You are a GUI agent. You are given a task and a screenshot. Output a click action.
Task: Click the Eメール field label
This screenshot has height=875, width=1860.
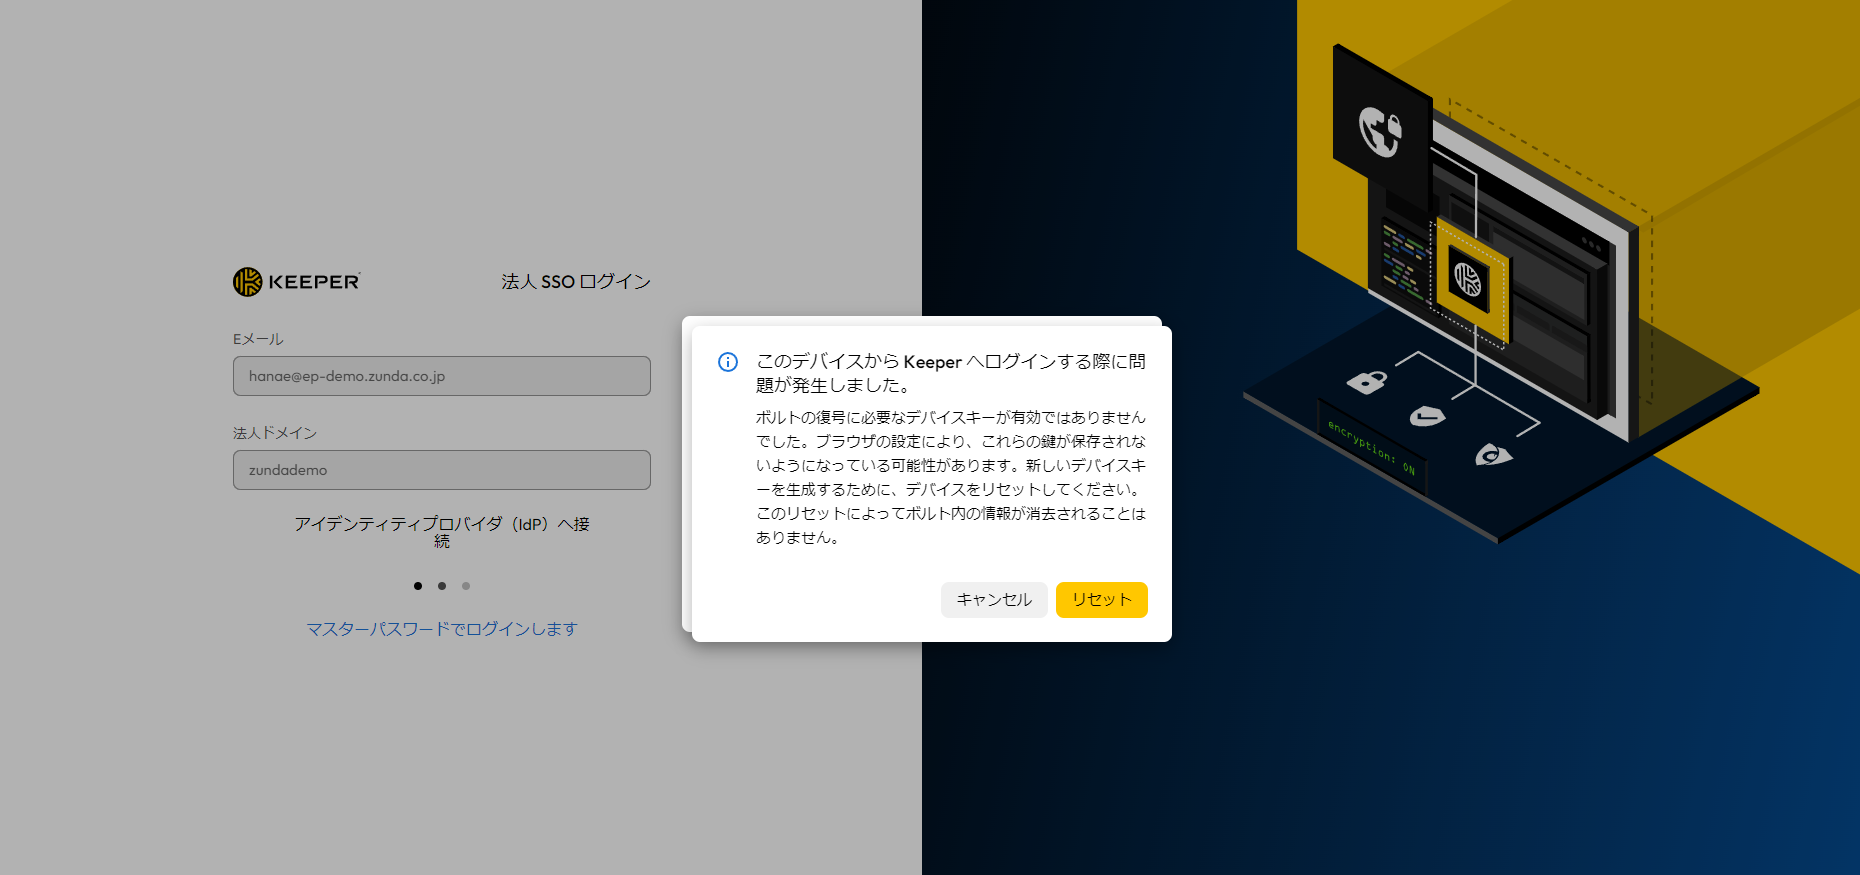258,339
